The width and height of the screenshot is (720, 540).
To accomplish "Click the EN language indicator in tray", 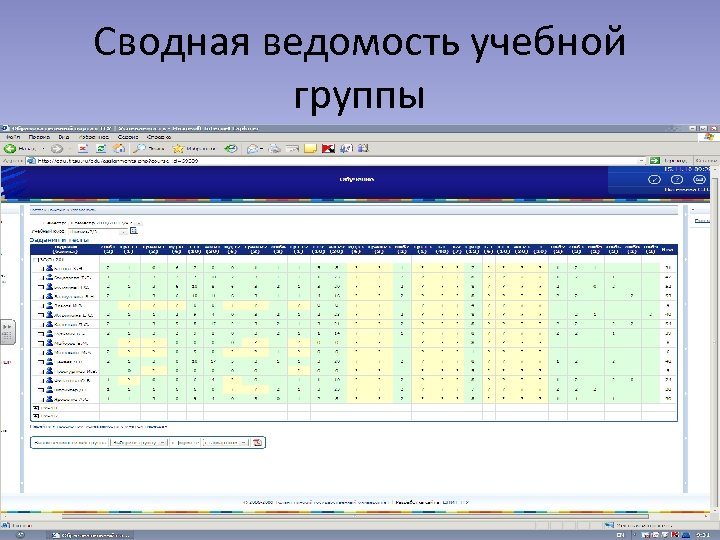I will [x=620, y=535].
